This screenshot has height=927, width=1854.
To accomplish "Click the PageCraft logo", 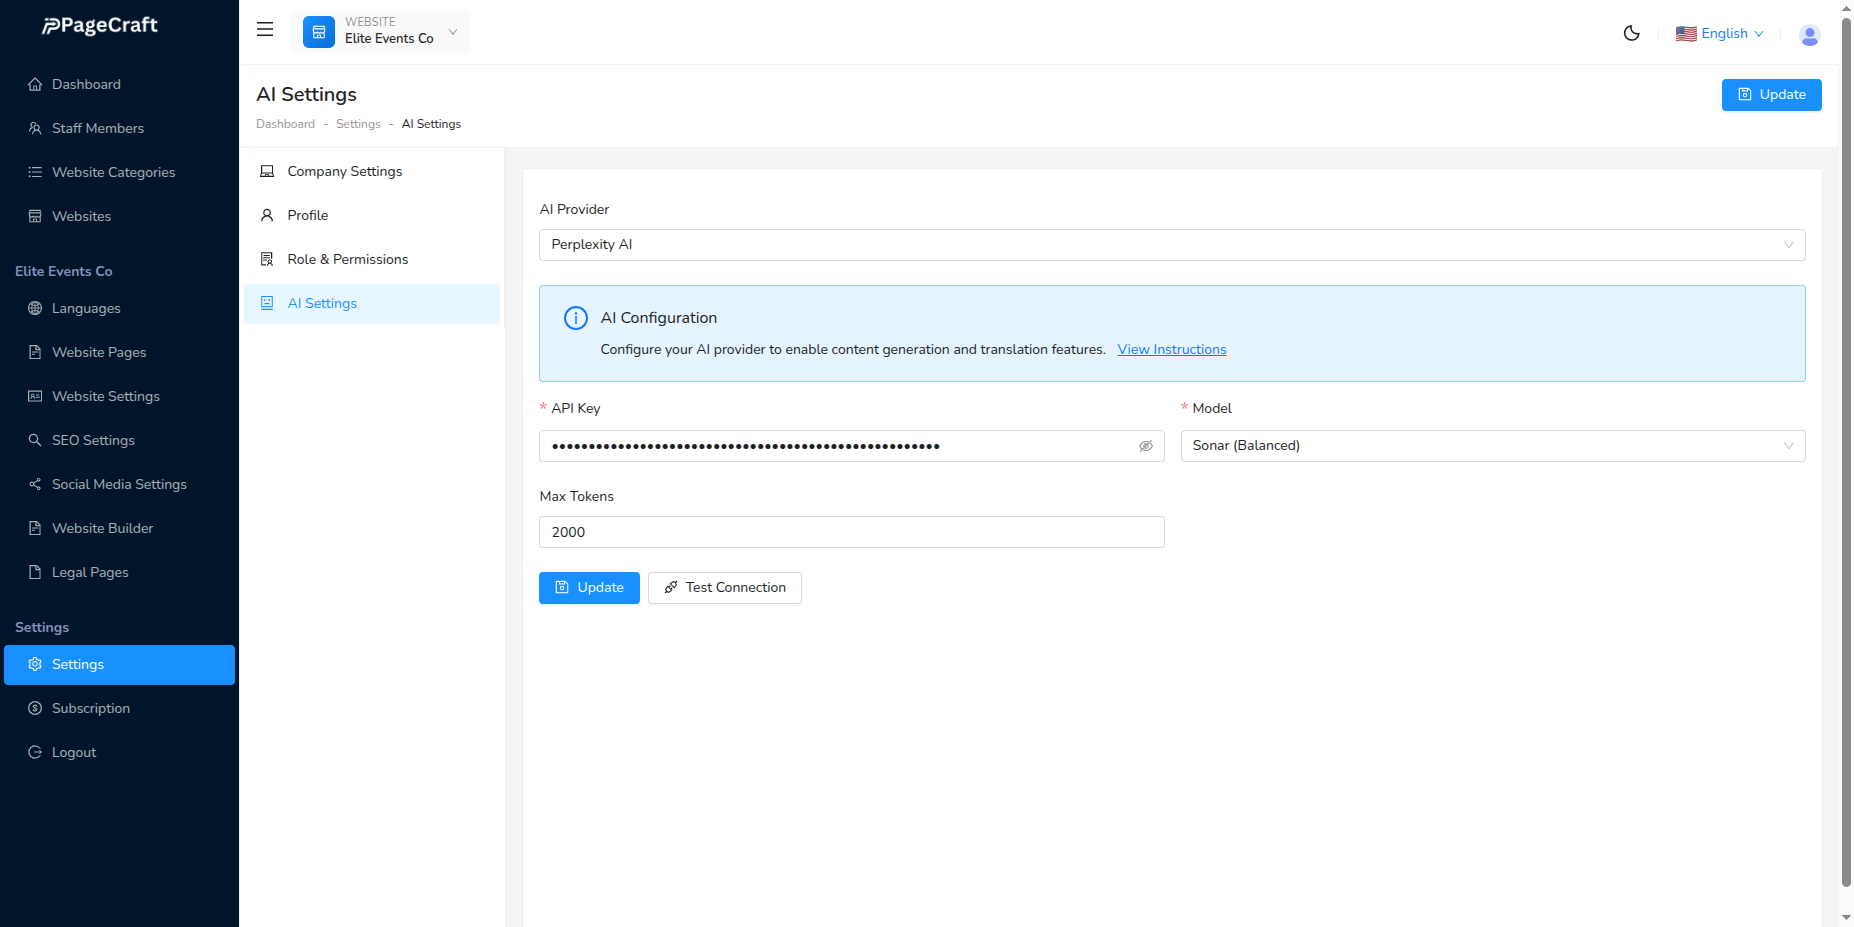I will [100, 26].
